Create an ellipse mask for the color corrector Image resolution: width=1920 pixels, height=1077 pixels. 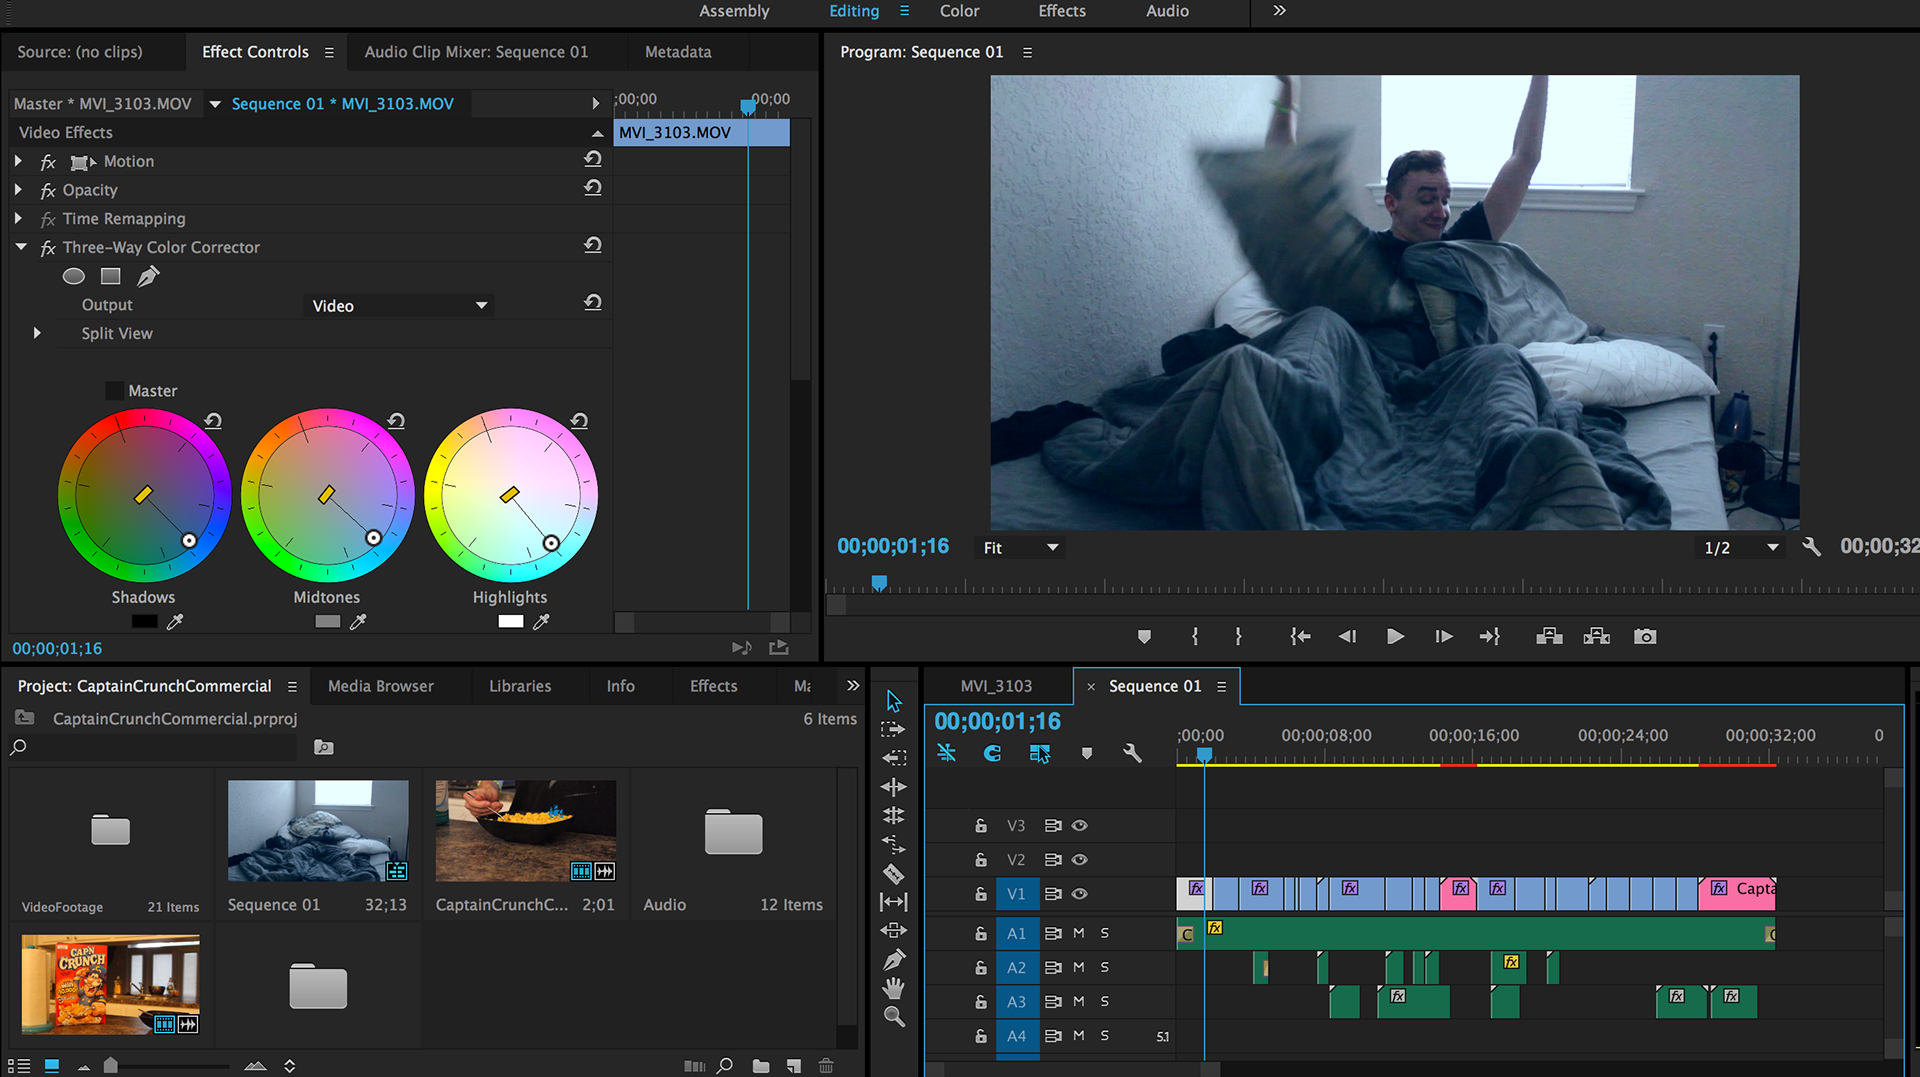click(x=74, y=276)
